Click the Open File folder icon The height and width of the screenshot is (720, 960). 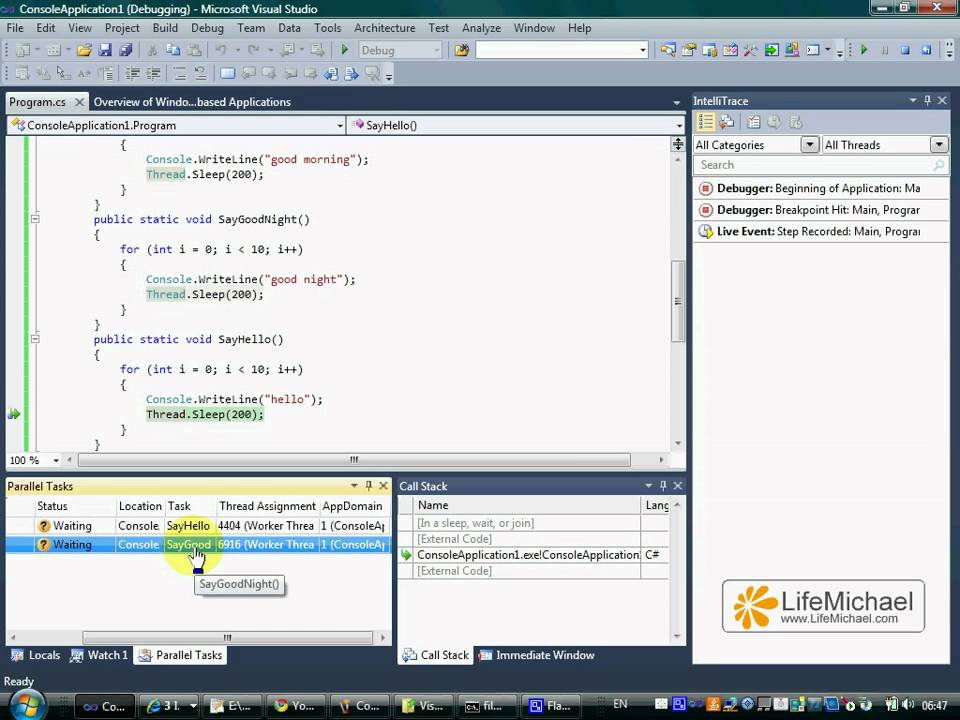pyautogui.click(x=84, y=50)
